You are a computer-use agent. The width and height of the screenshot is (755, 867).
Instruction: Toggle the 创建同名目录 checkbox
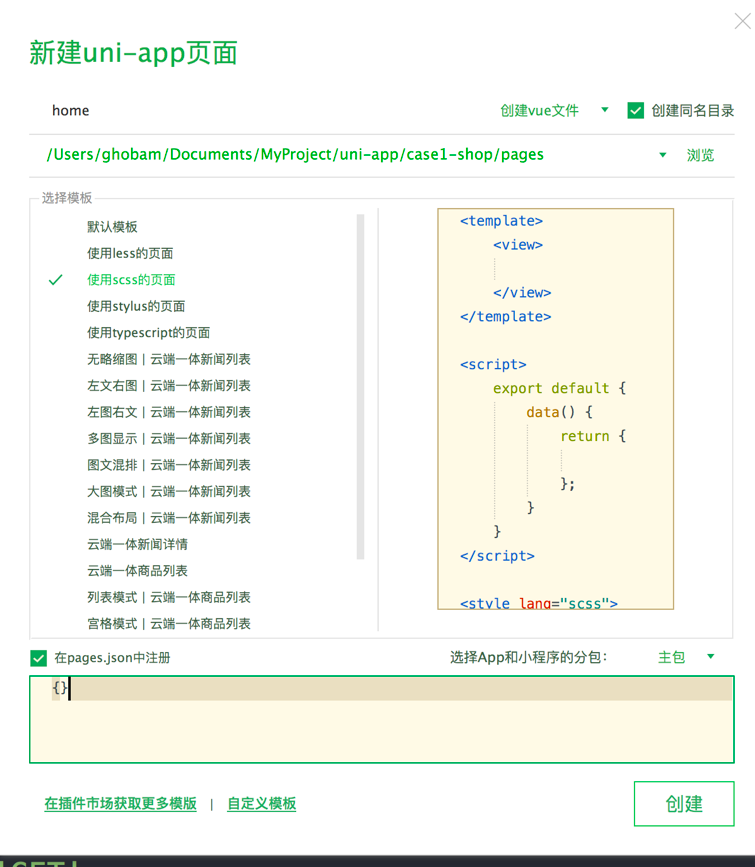636,111
